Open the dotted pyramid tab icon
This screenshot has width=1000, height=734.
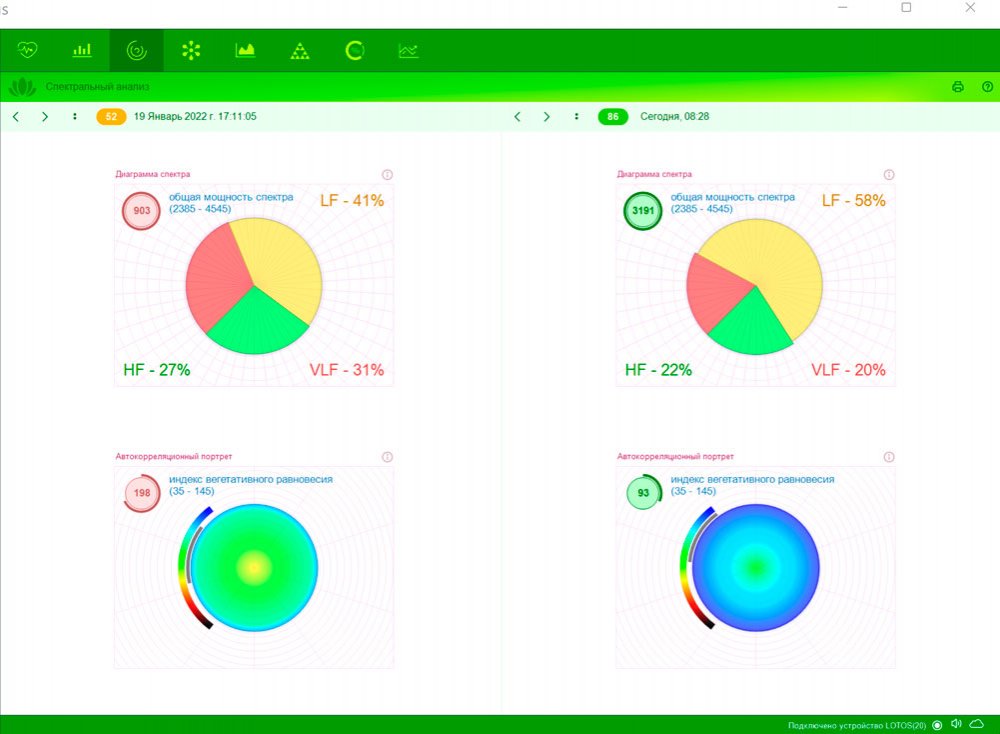tap(300, 50)
